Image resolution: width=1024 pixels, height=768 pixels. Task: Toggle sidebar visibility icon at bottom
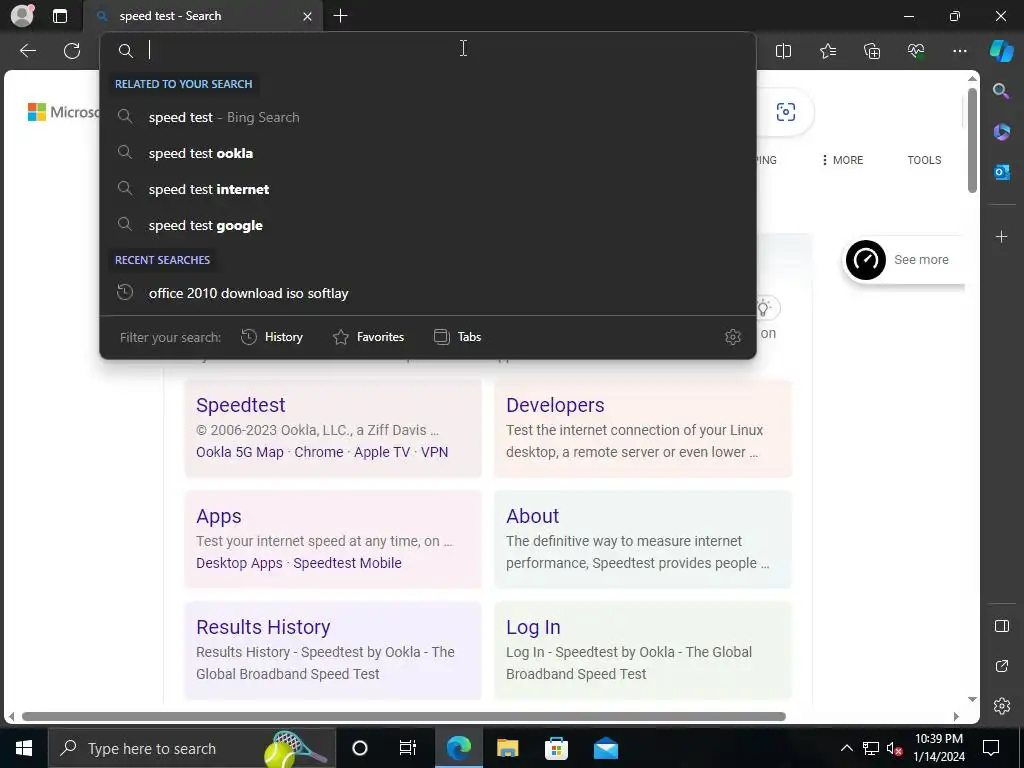tap(1002, 626)
